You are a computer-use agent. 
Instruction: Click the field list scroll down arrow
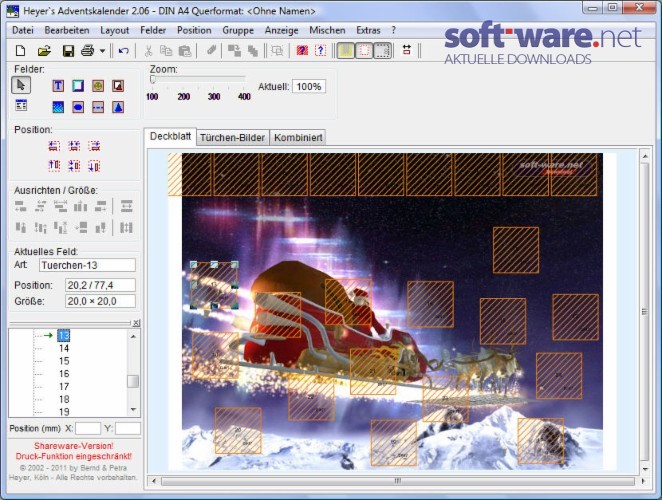133,410
